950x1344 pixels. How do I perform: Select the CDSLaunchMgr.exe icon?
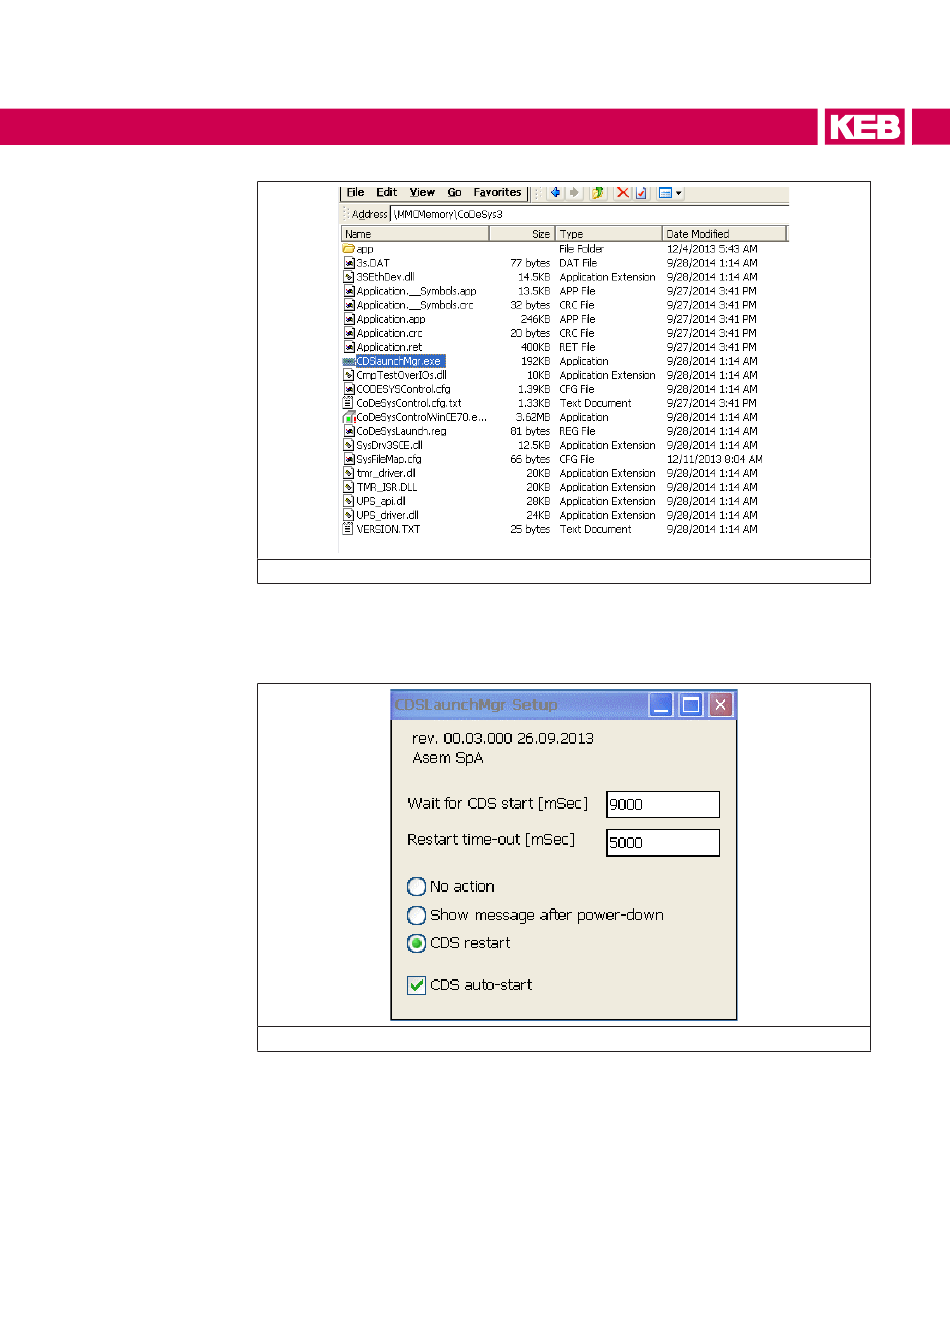click(349, 361)
